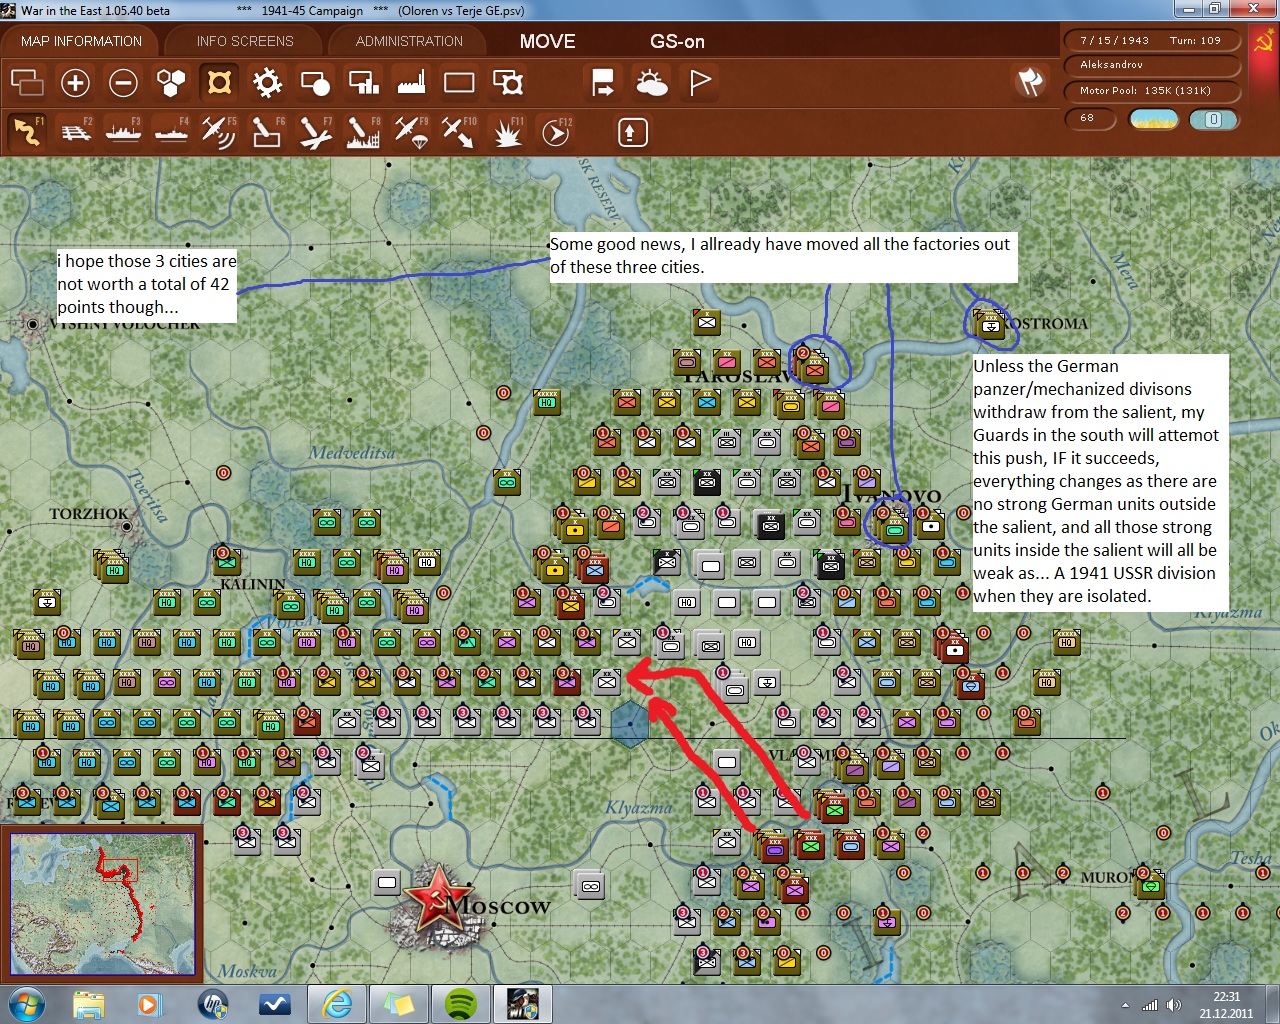Click the Vishni Volochek town marker
This screenshot has width=1280, height=1024.
33,324
